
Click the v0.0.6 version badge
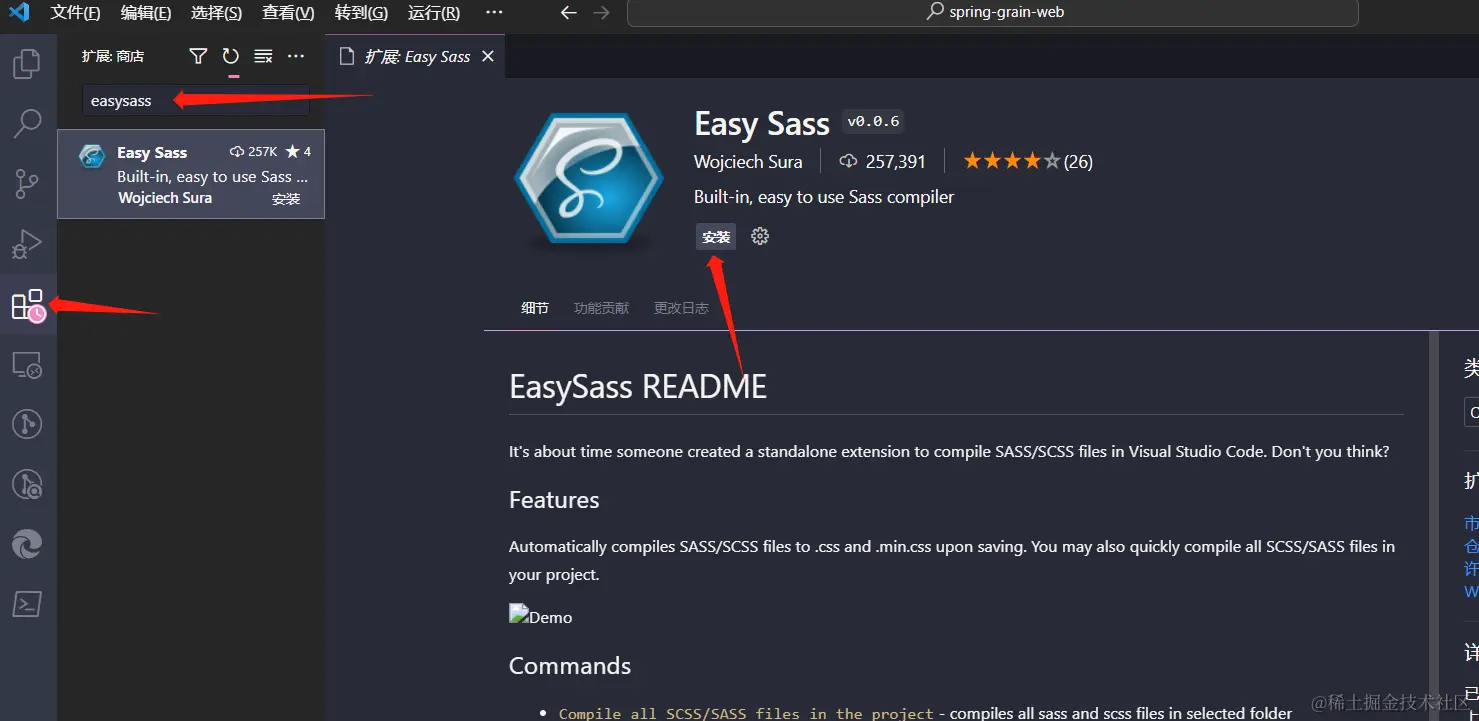point(873,122)
